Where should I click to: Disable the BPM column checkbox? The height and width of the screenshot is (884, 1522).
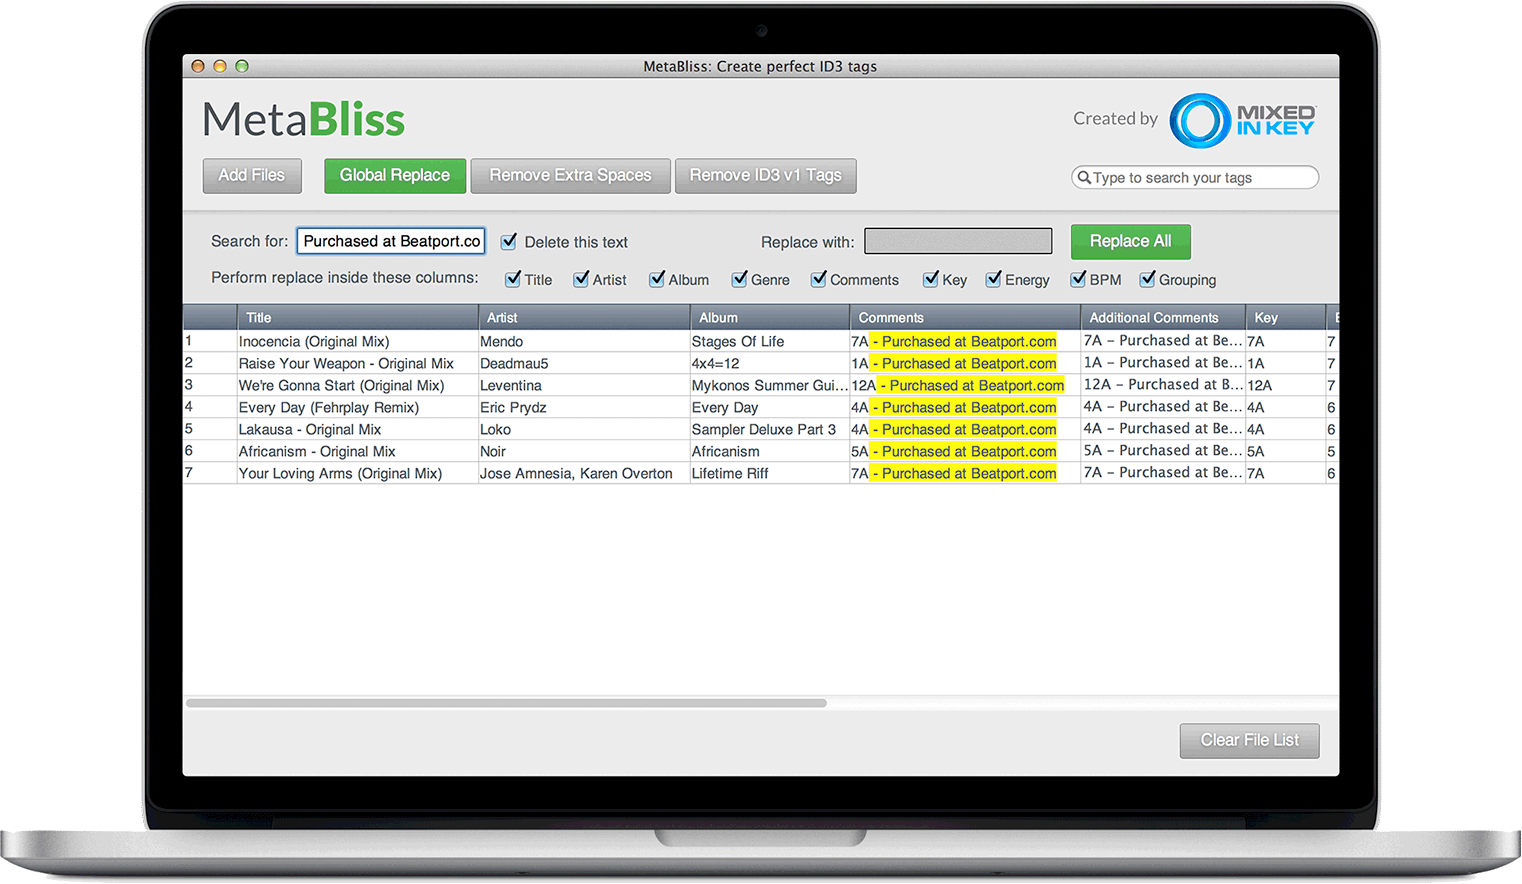pos(1078,279)
